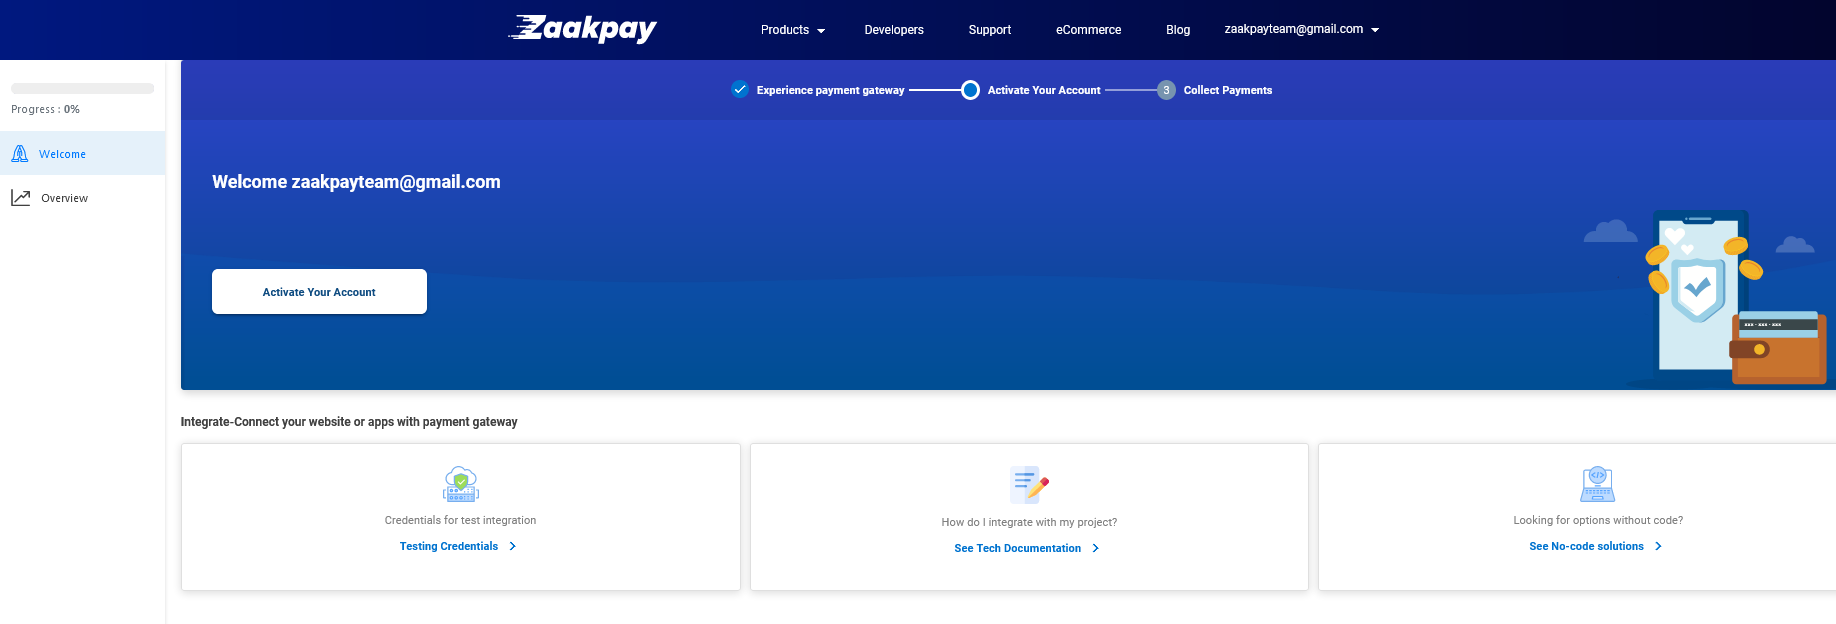
Task: Click How do I integrate with my project text
Action: coord(1029,522)
